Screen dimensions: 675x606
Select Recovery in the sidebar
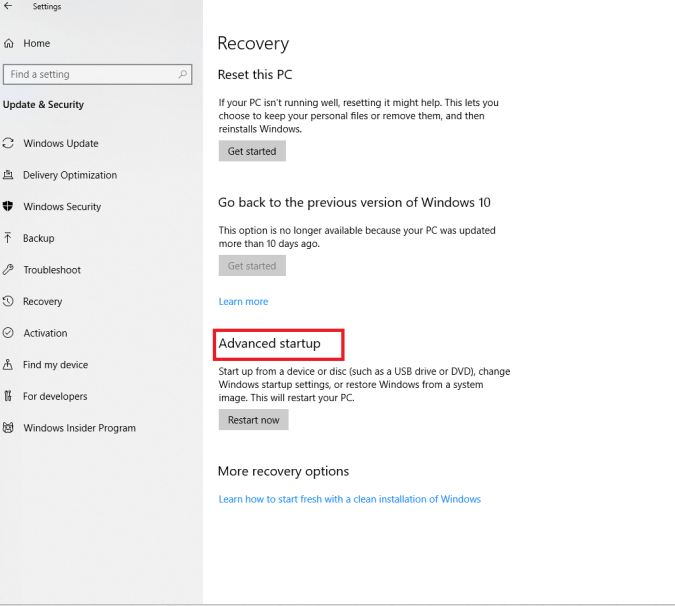tap(43, 302)
